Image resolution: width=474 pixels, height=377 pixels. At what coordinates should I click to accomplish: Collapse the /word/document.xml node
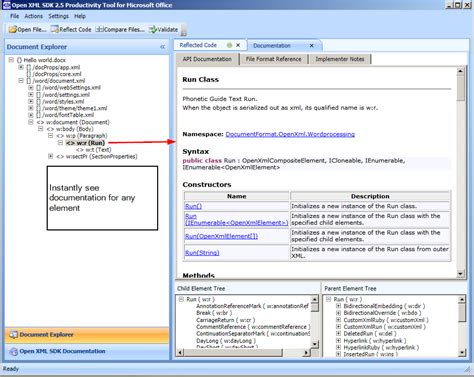[x=21, y=81]
